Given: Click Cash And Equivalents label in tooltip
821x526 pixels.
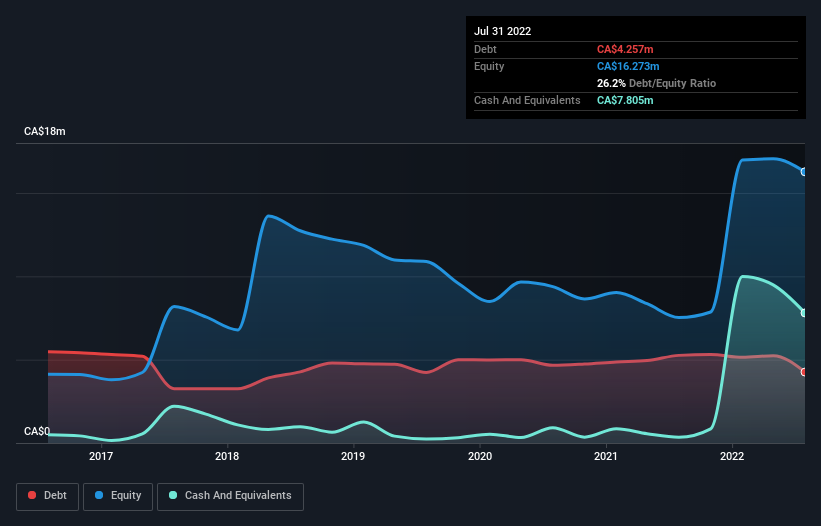Looking at the screenshot, I should tap(527, 100).
